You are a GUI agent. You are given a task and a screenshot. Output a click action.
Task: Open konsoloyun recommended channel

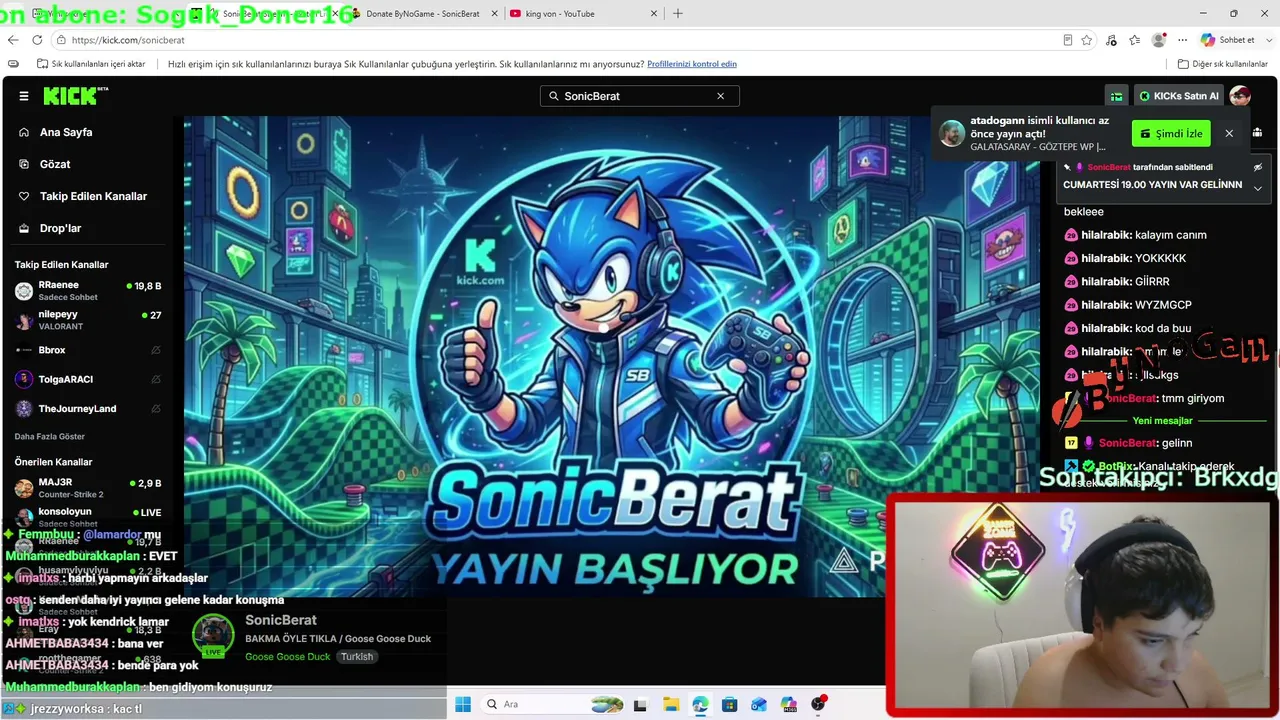pos(88,517)
